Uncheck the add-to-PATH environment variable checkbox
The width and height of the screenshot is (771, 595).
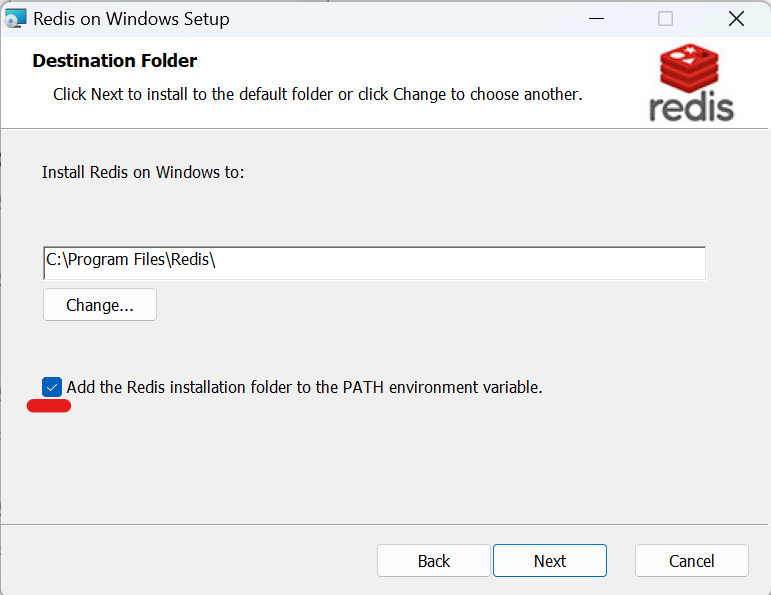[x=52, y=387]
